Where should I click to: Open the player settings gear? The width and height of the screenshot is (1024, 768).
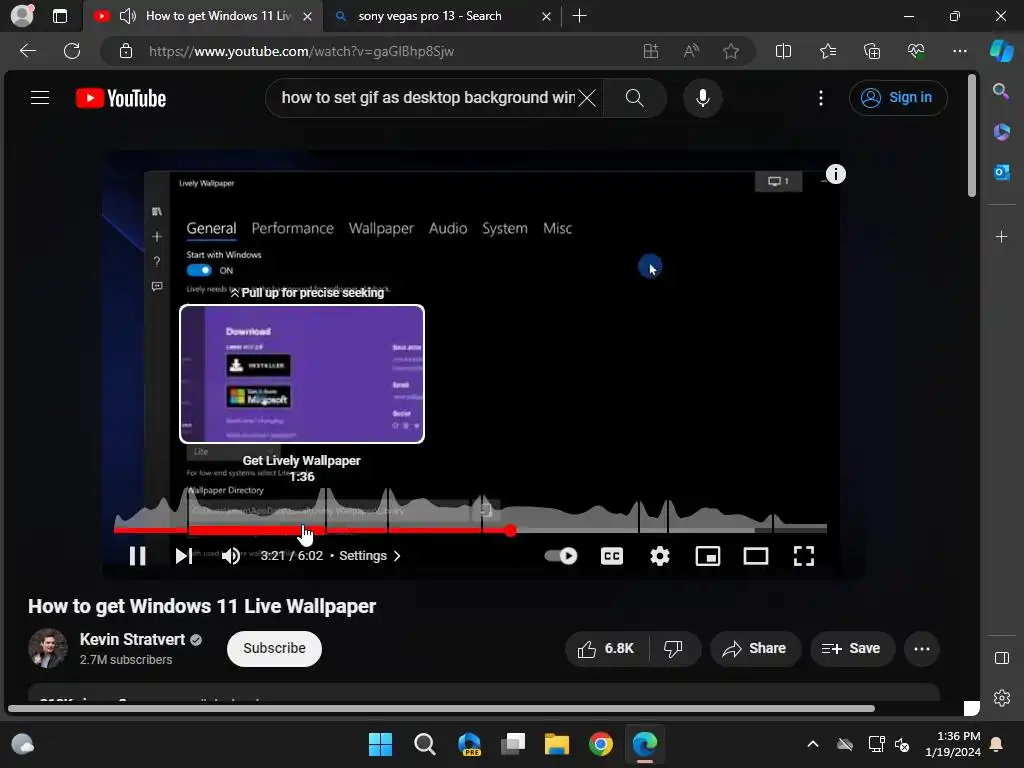[660, 556]
